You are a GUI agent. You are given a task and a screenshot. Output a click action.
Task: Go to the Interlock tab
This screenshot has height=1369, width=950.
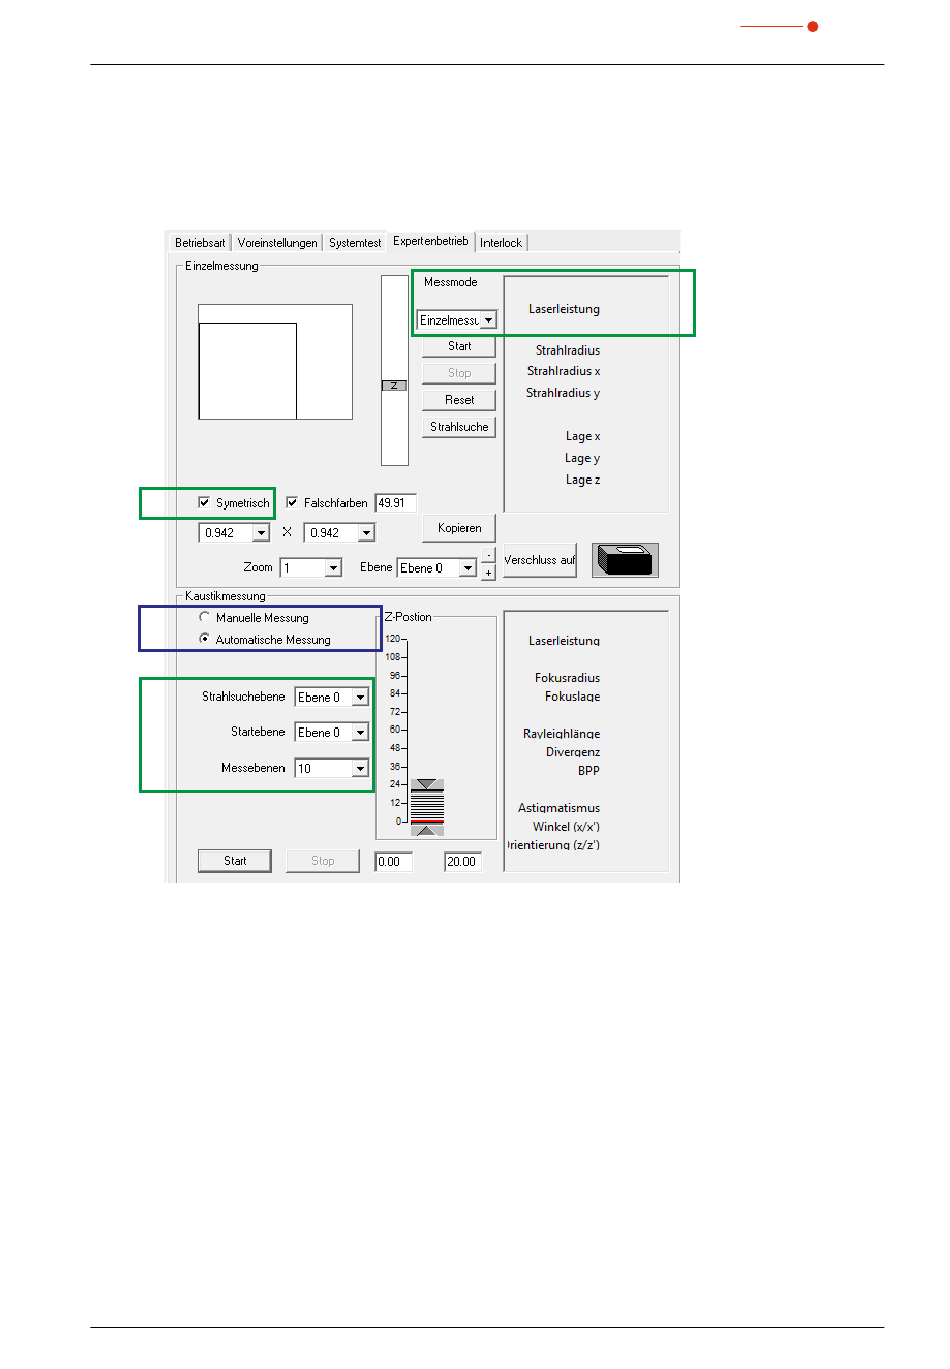pyautogui.click(x=501, y=243)
